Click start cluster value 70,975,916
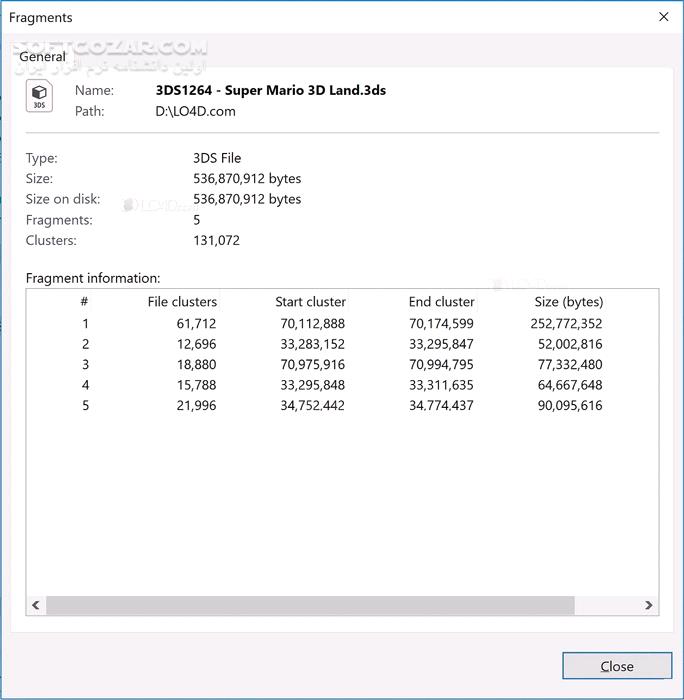Image resolution: width=684 pixels, height=700 pixels. click(313, 365)
